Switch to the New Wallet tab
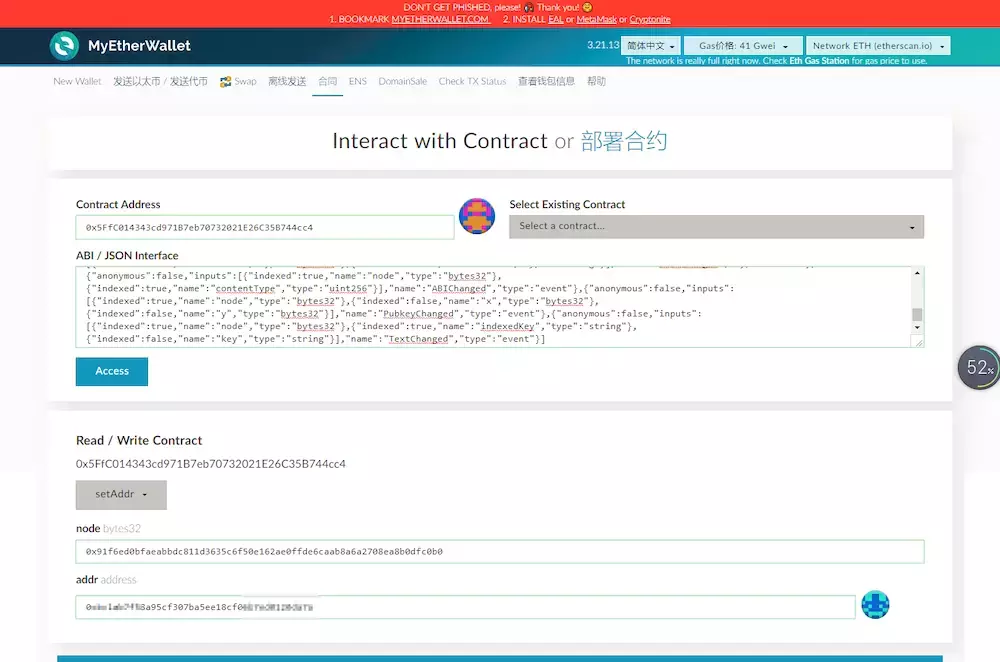This screenshot has width=1000, height=662. point(77,82)
